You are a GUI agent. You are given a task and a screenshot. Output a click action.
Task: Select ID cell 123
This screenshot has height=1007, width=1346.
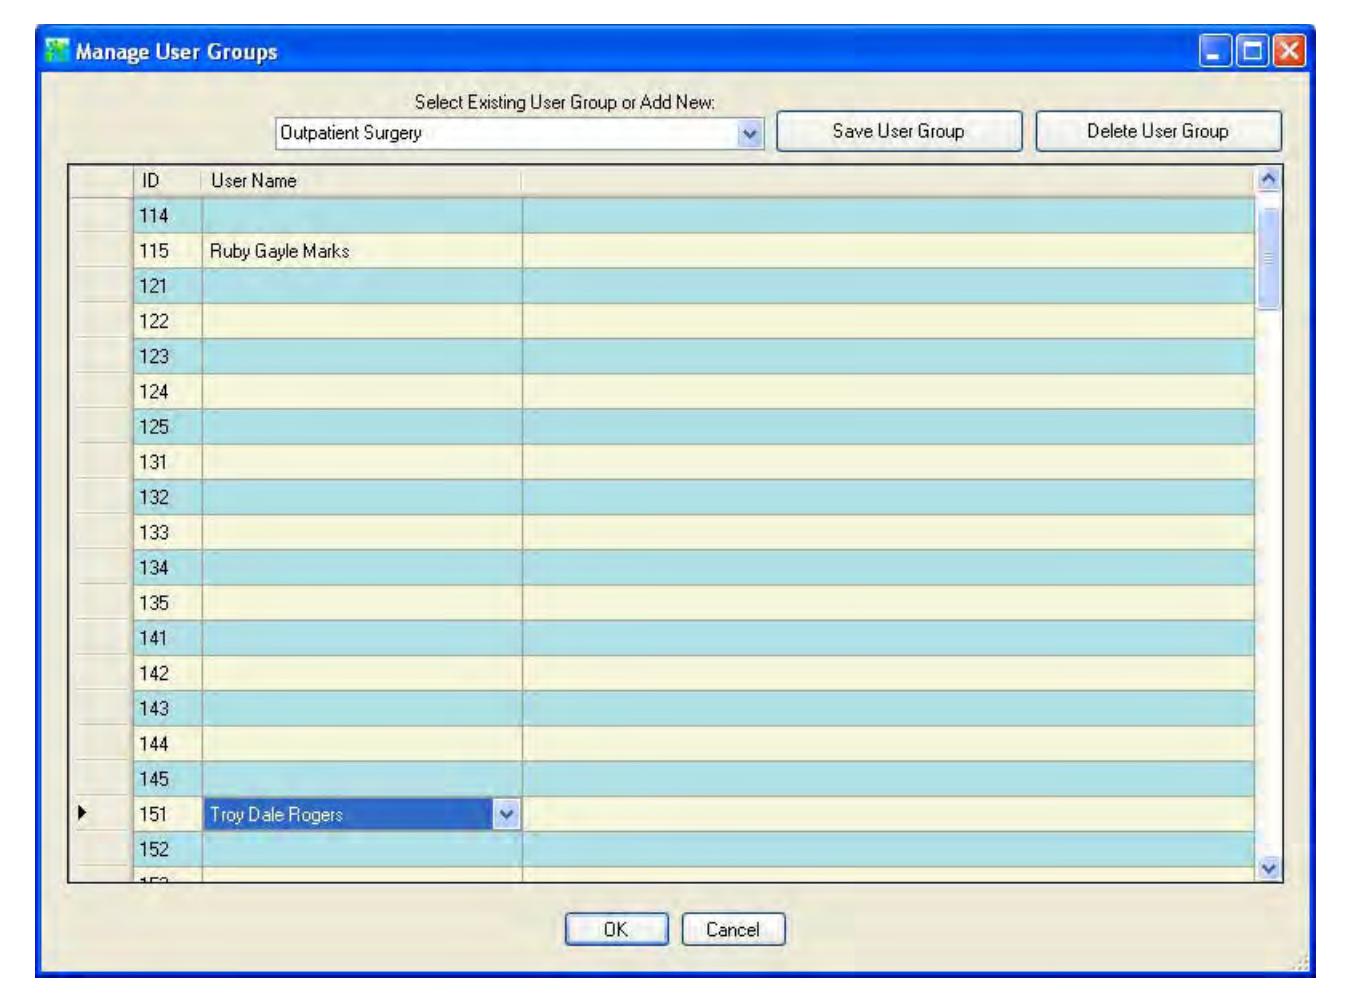click(x=168, y=357)
